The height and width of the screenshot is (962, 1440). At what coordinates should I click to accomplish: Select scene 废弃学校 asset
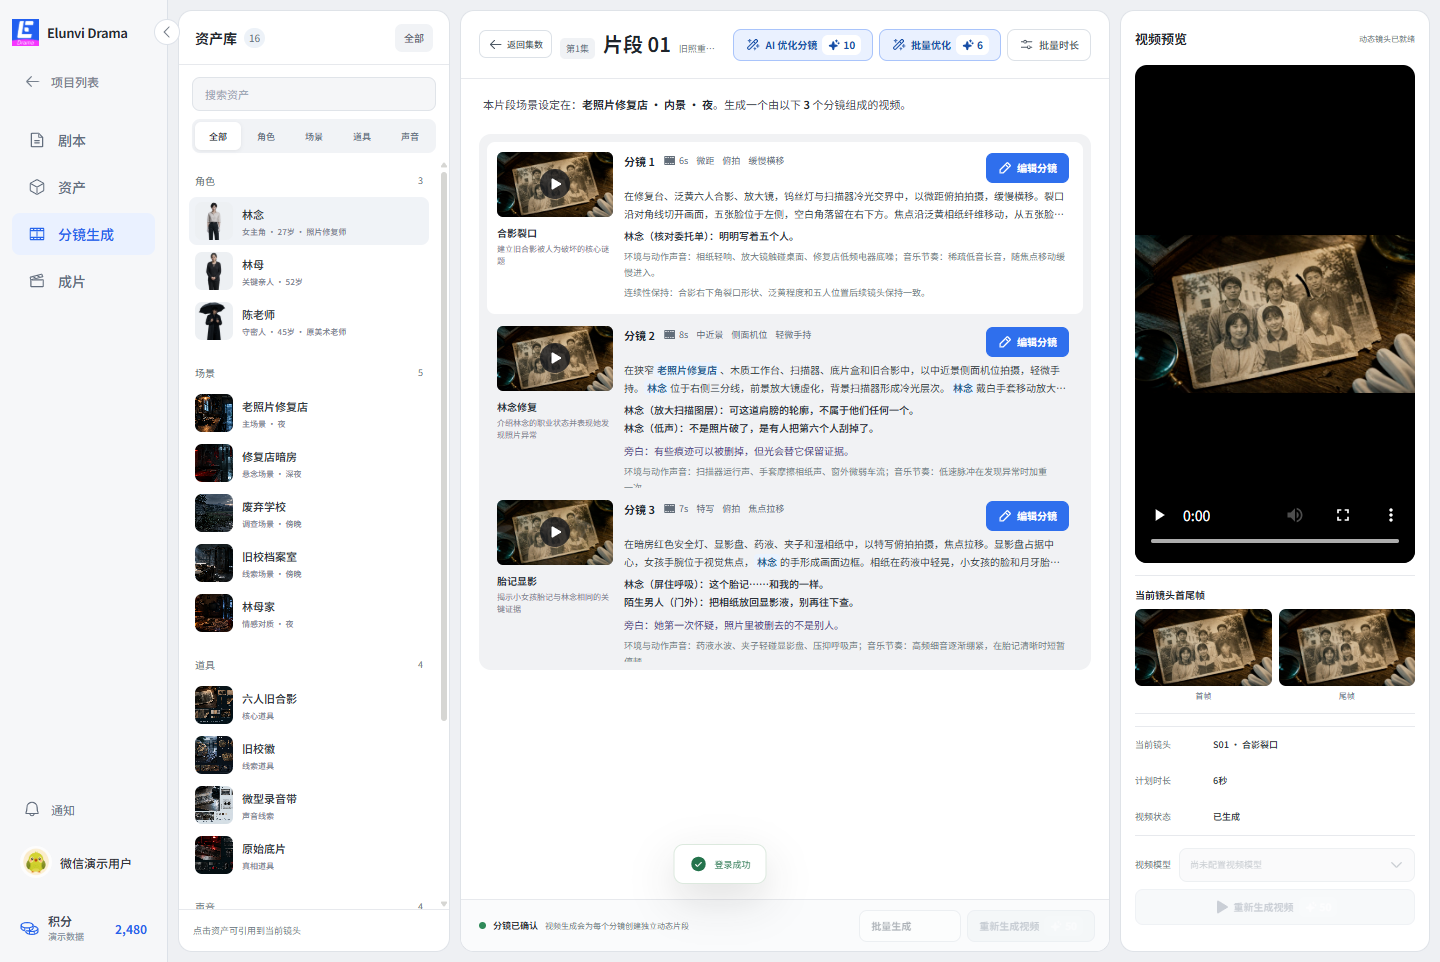point(309,513)
